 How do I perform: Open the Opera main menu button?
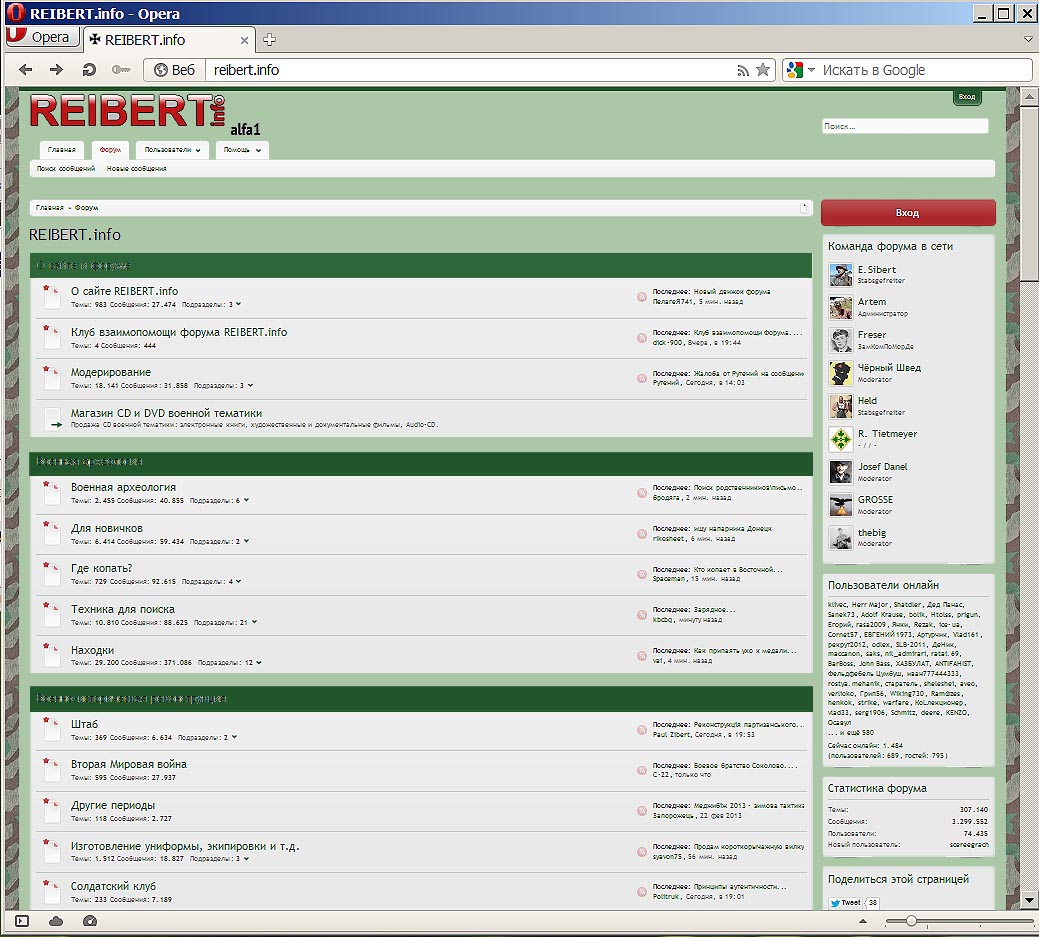[x=41, y=36]
